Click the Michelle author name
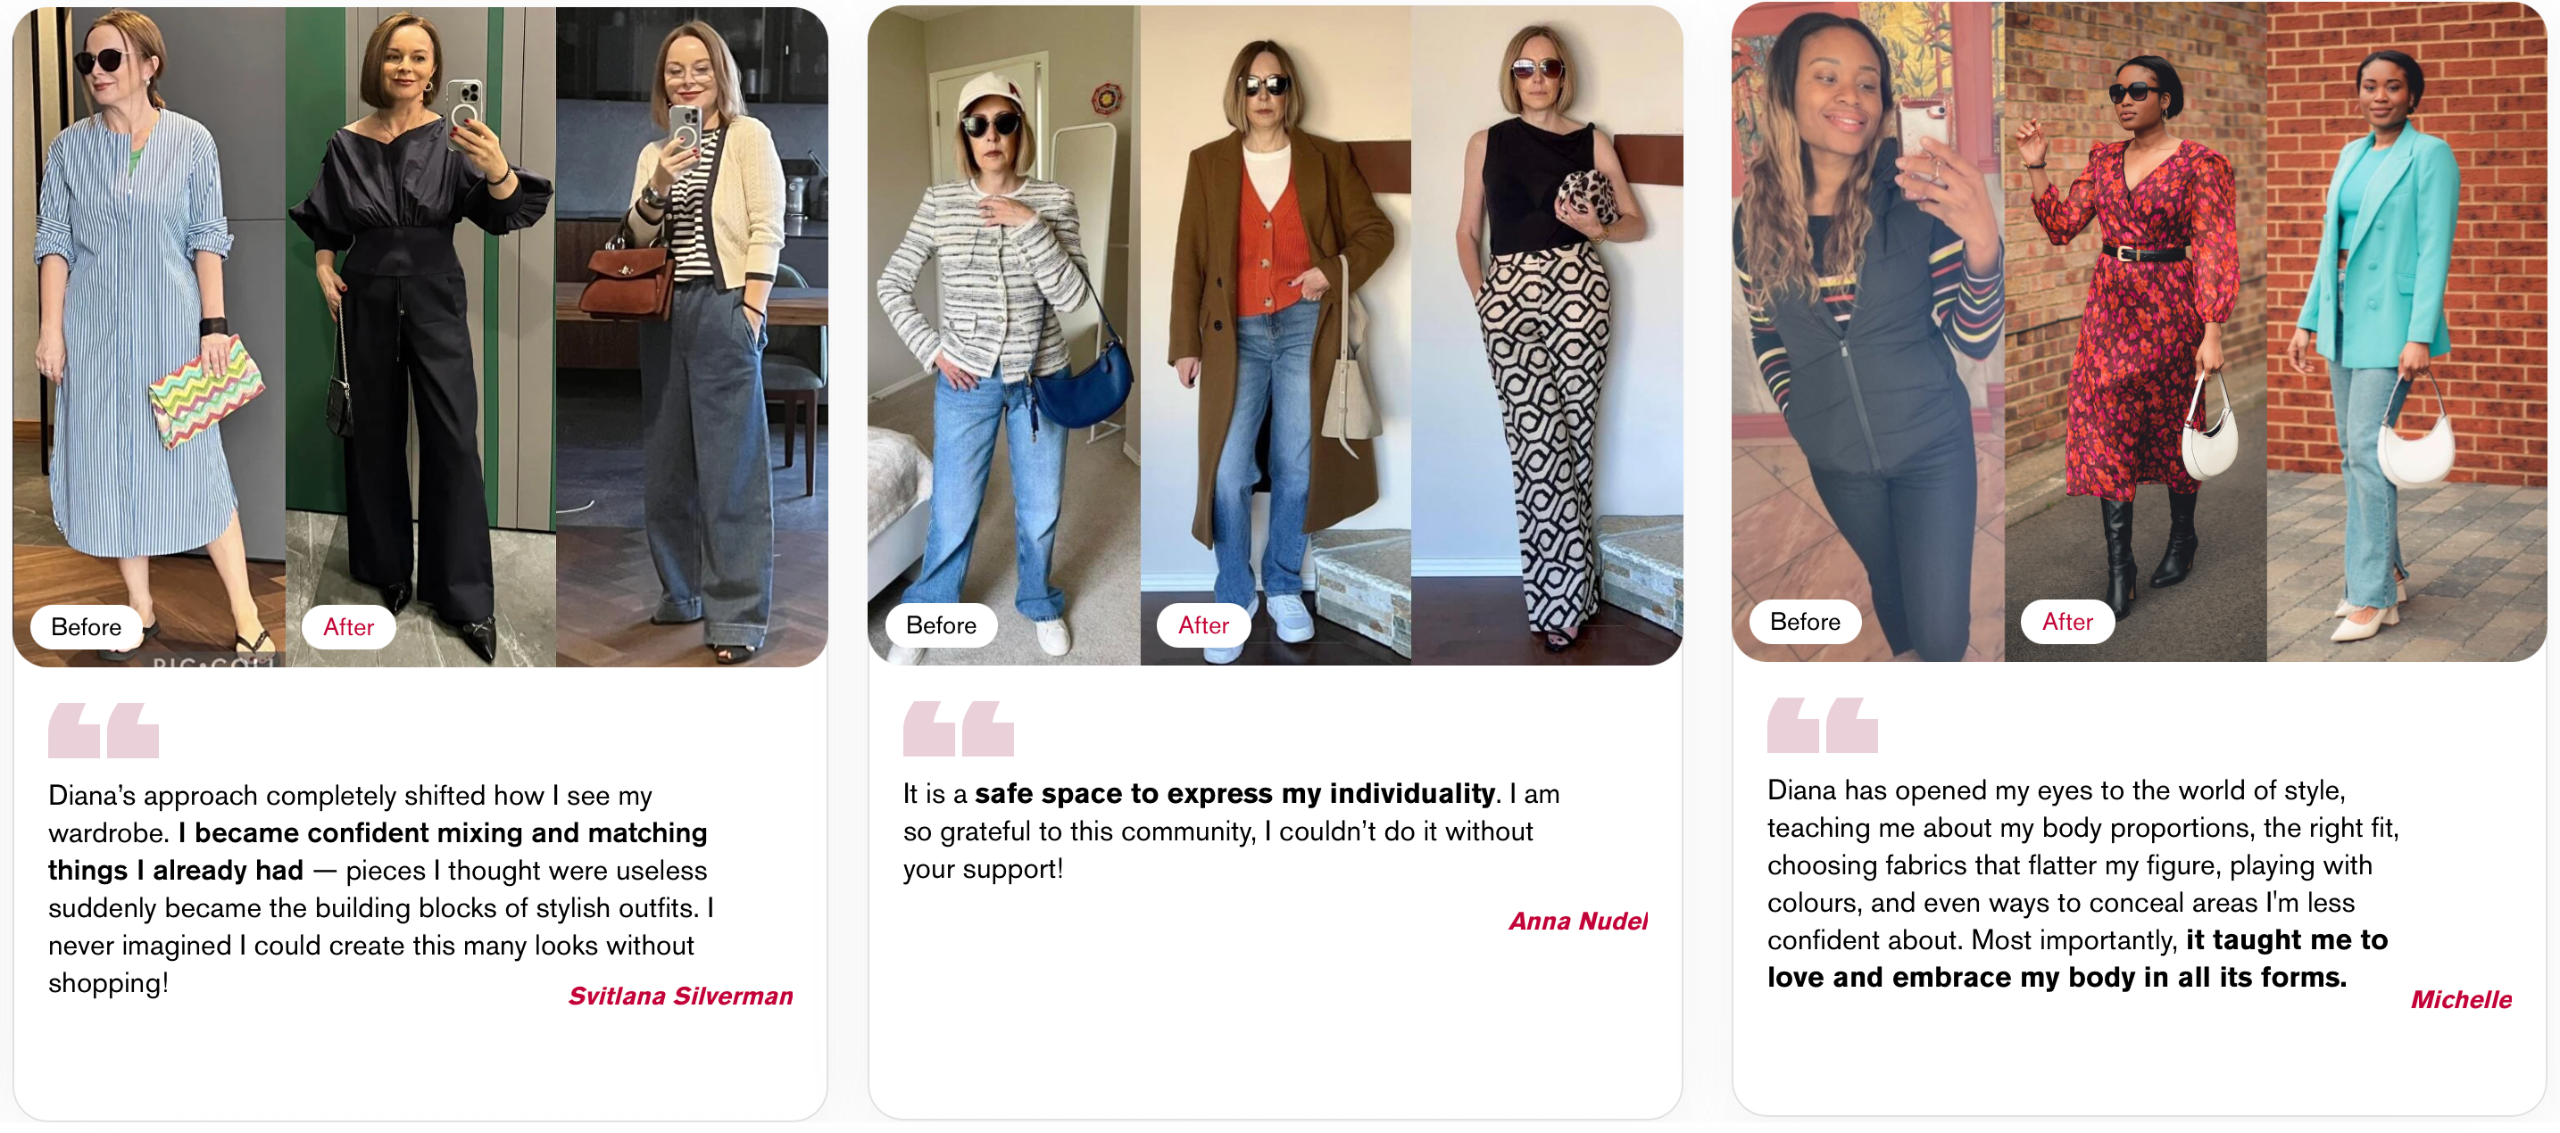 point(2461,999)
